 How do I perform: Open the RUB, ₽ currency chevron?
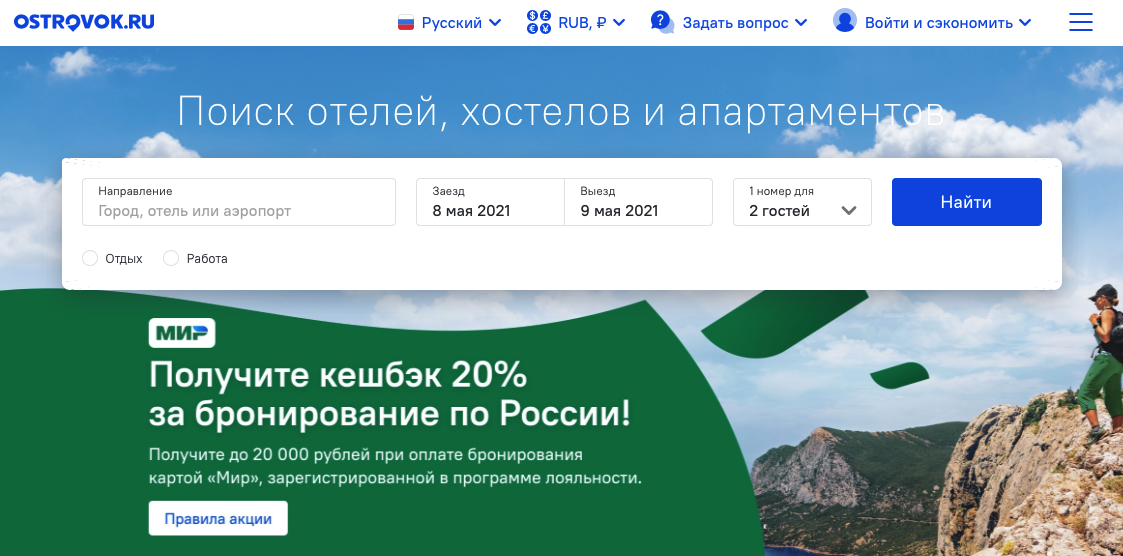620,23
